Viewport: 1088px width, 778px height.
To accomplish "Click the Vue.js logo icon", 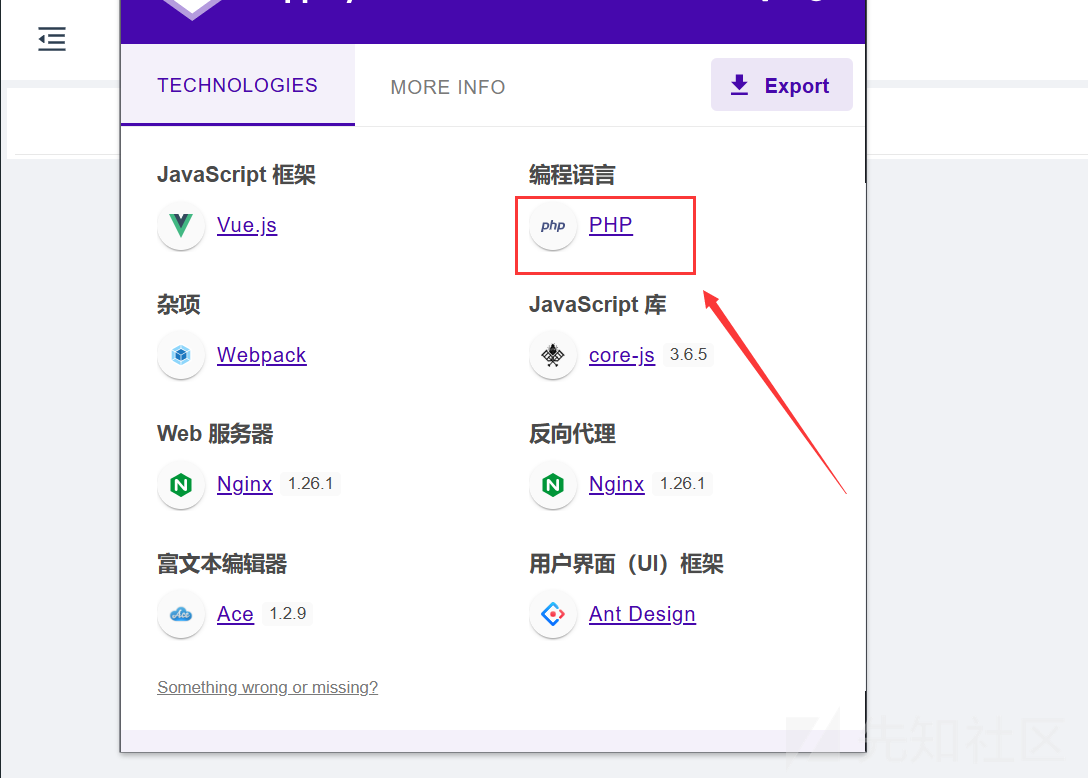I will pyautogui.click(x=181, y=225).
